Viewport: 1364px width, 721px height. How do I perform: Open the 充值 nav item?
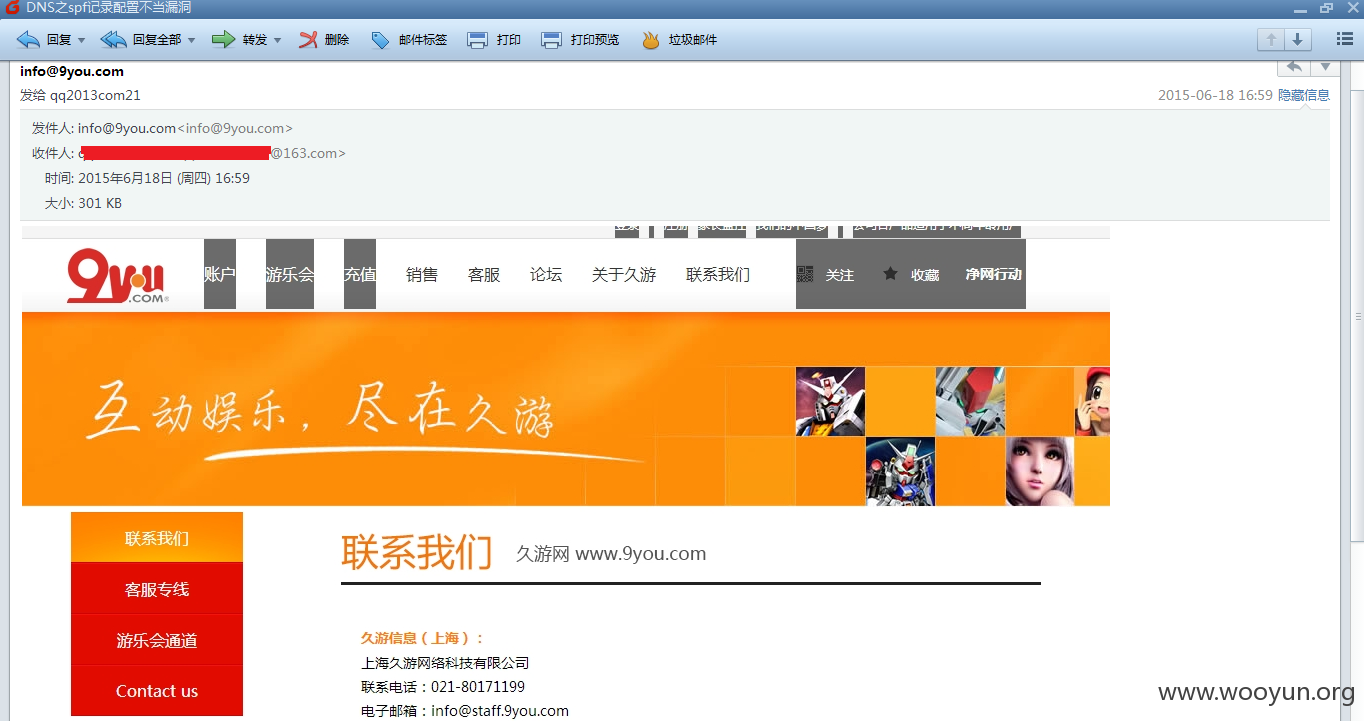coord(360,274)
